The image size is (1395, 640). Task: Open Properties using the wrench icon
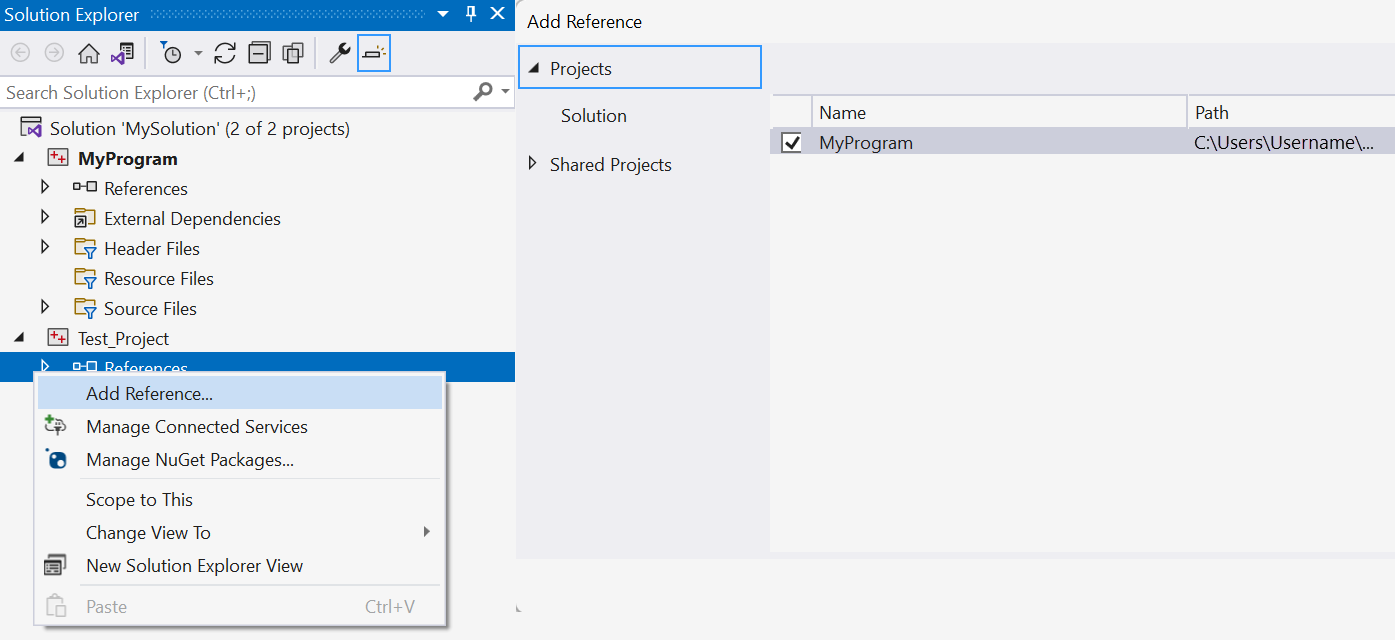[341, 52]
